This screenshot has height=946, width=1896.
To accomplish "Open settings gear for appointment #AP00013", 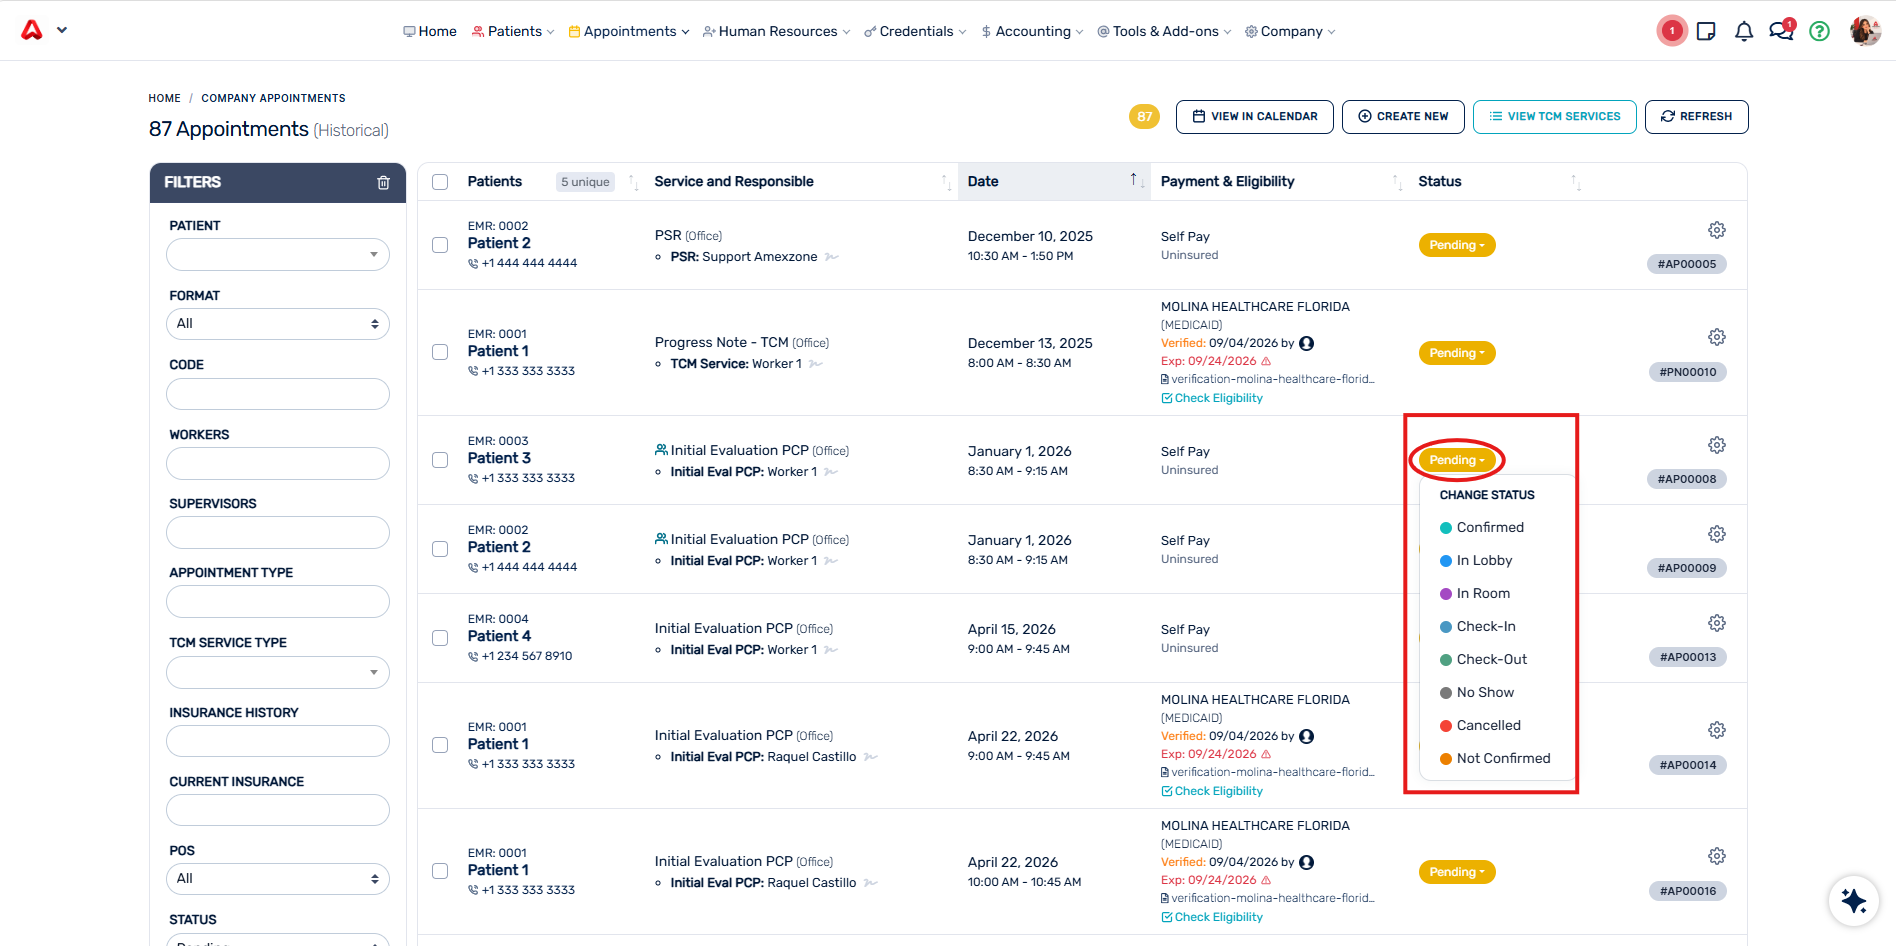I will point(1717,623).
